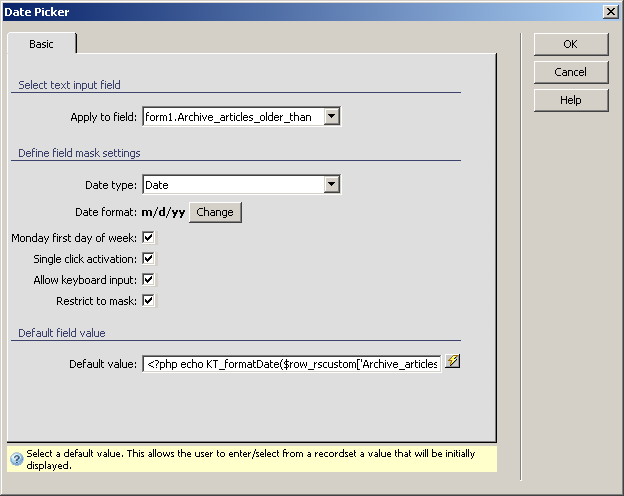Image resolution: width=624 pixels, height=496 pixels.
Task: Disable Single click activation checkbox
Action: click(x=148, y=259)
